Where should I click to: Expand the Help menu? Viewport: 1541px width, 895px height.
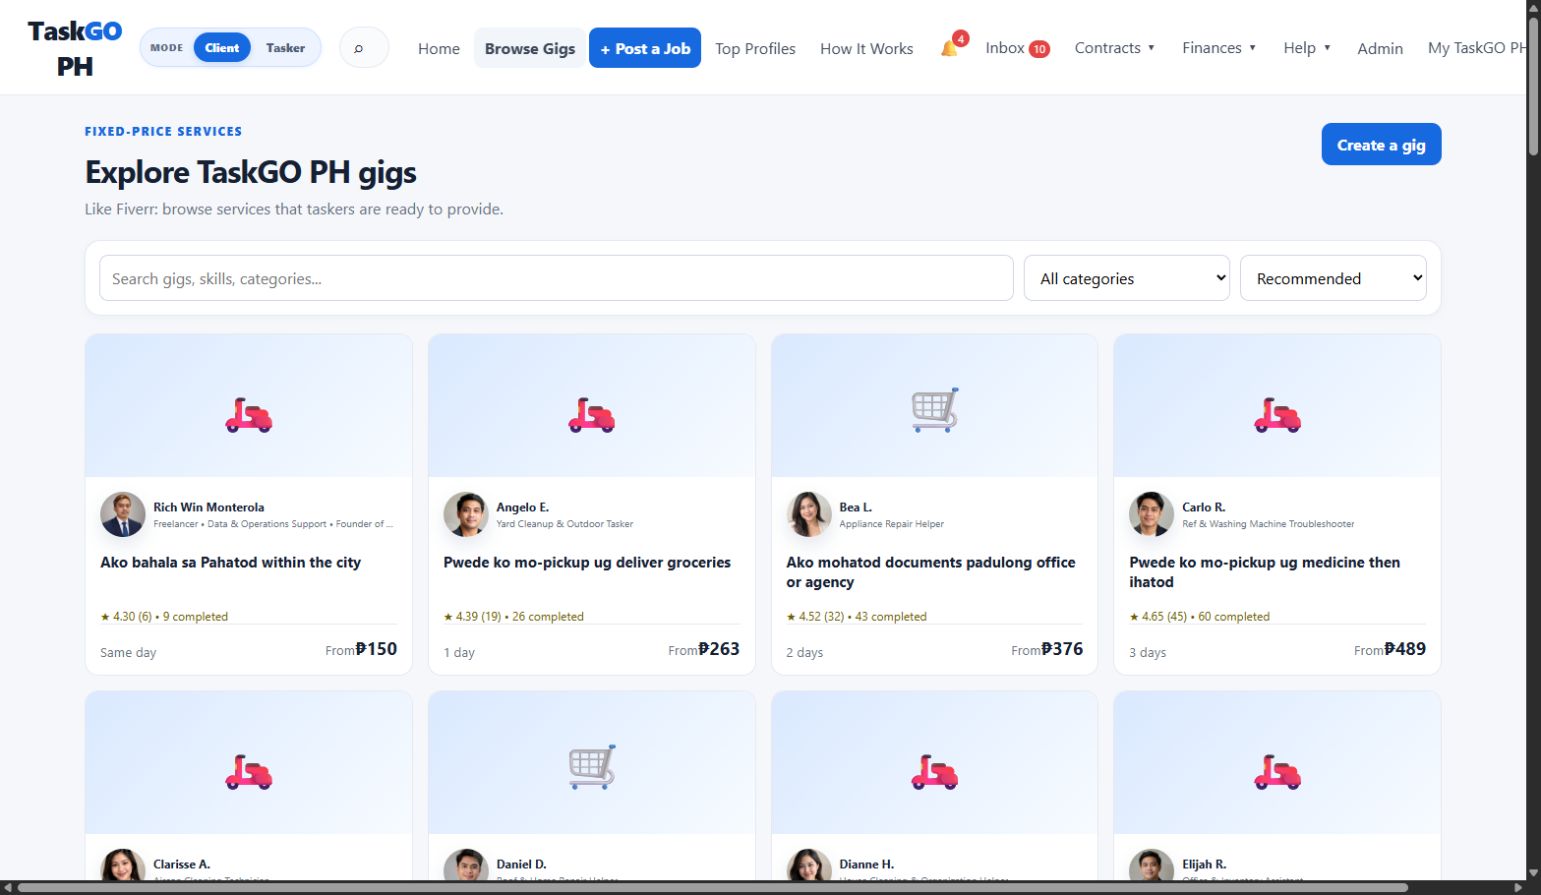[x=1306, y=48]
